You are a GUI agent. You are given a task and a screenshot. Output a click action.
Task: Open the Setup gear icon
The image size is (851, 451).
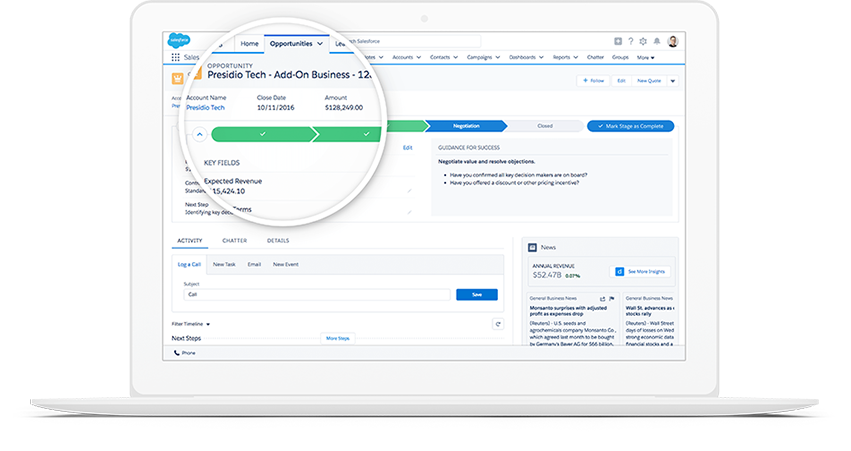(644, 41)
